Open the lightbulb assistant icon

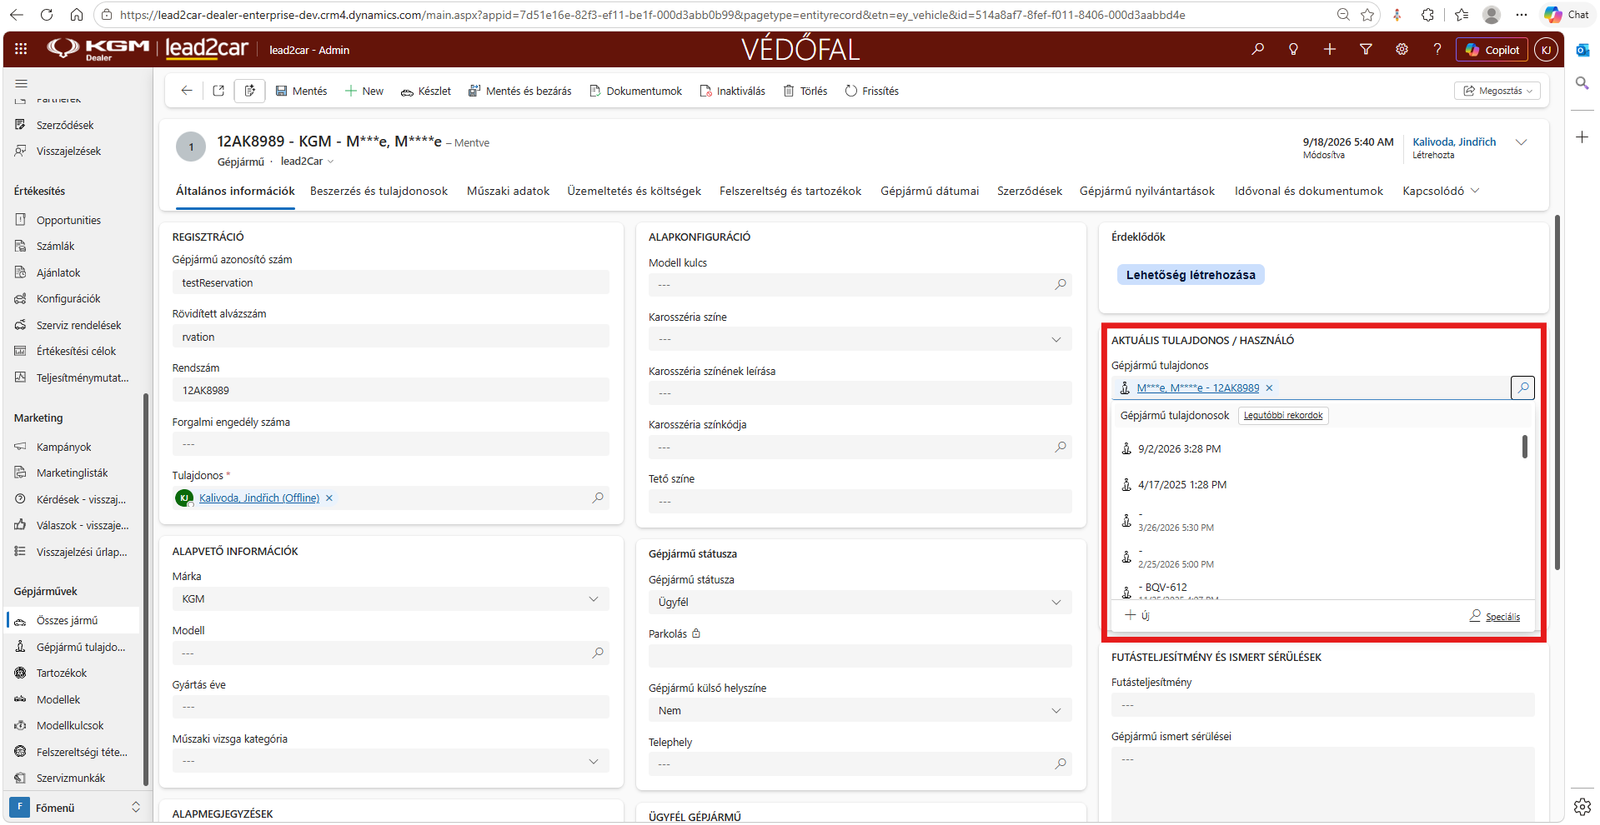click(1294, 49)
